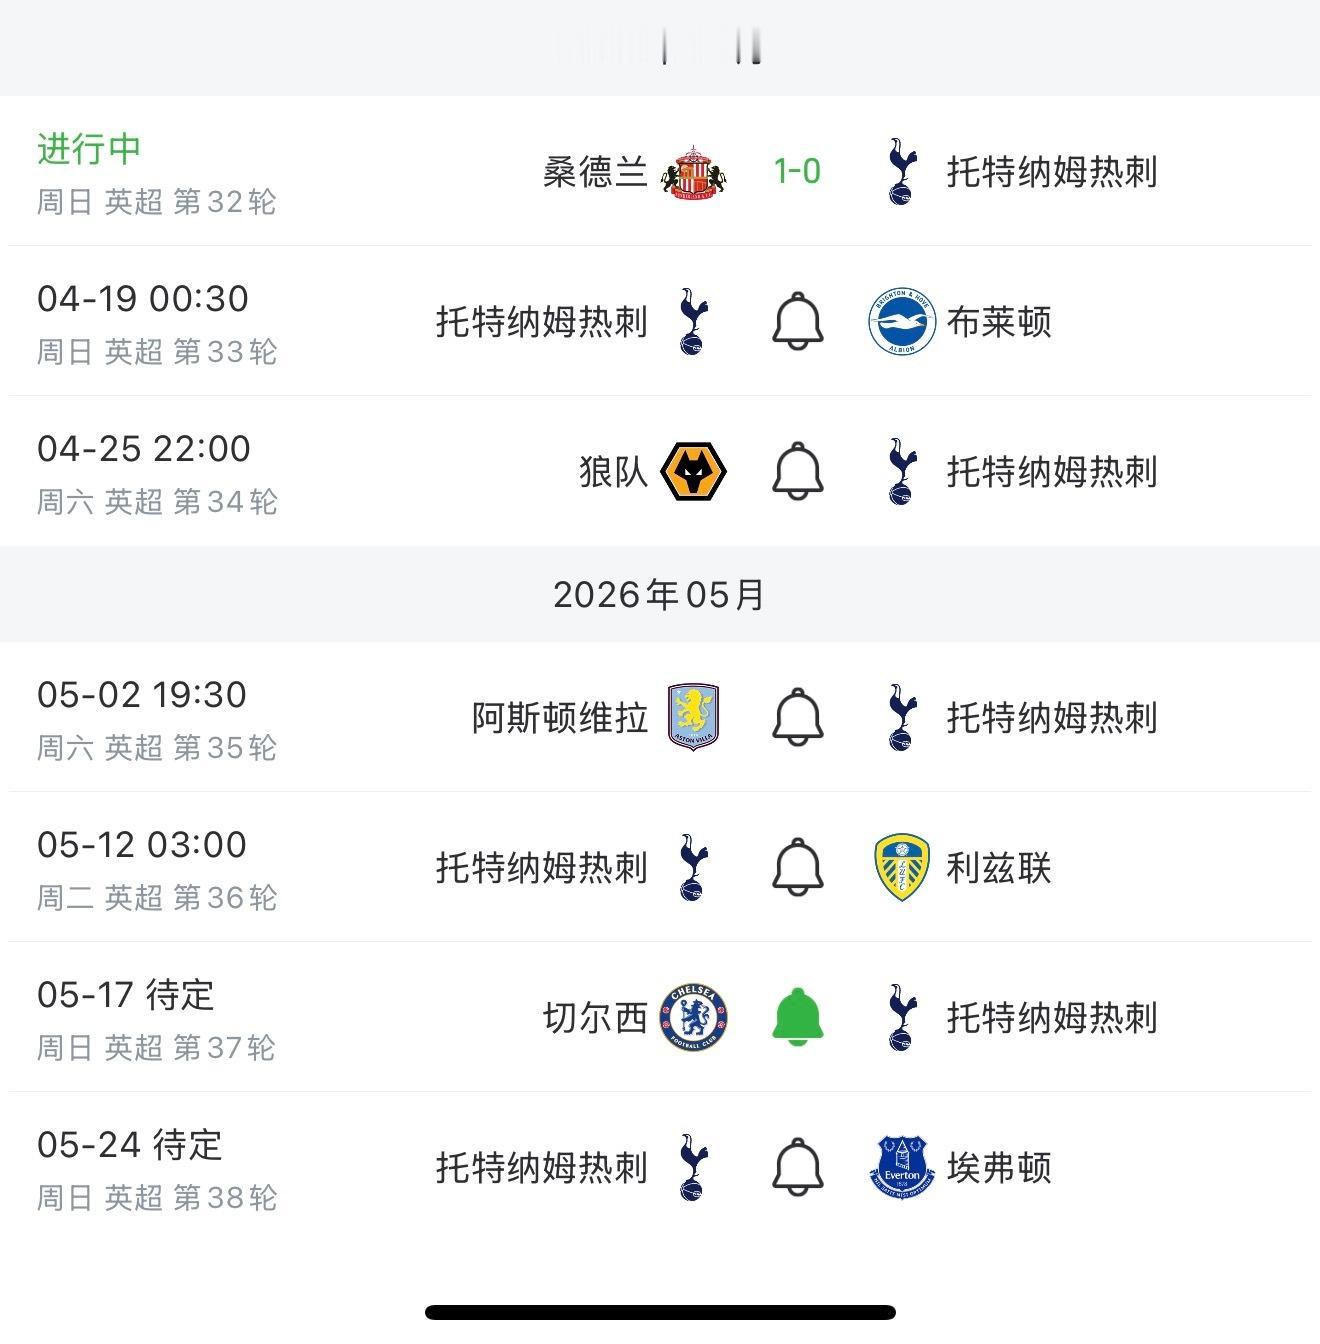1320x1344 pixels.
Task: Enable reminder bell for Brighton match
Action: point(798,322)
